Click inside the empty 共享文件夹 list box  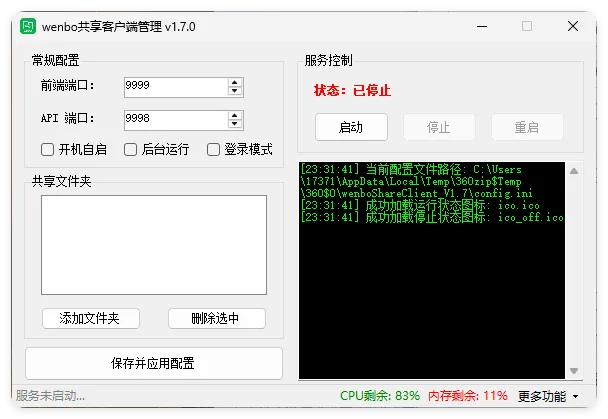[154, 245]
